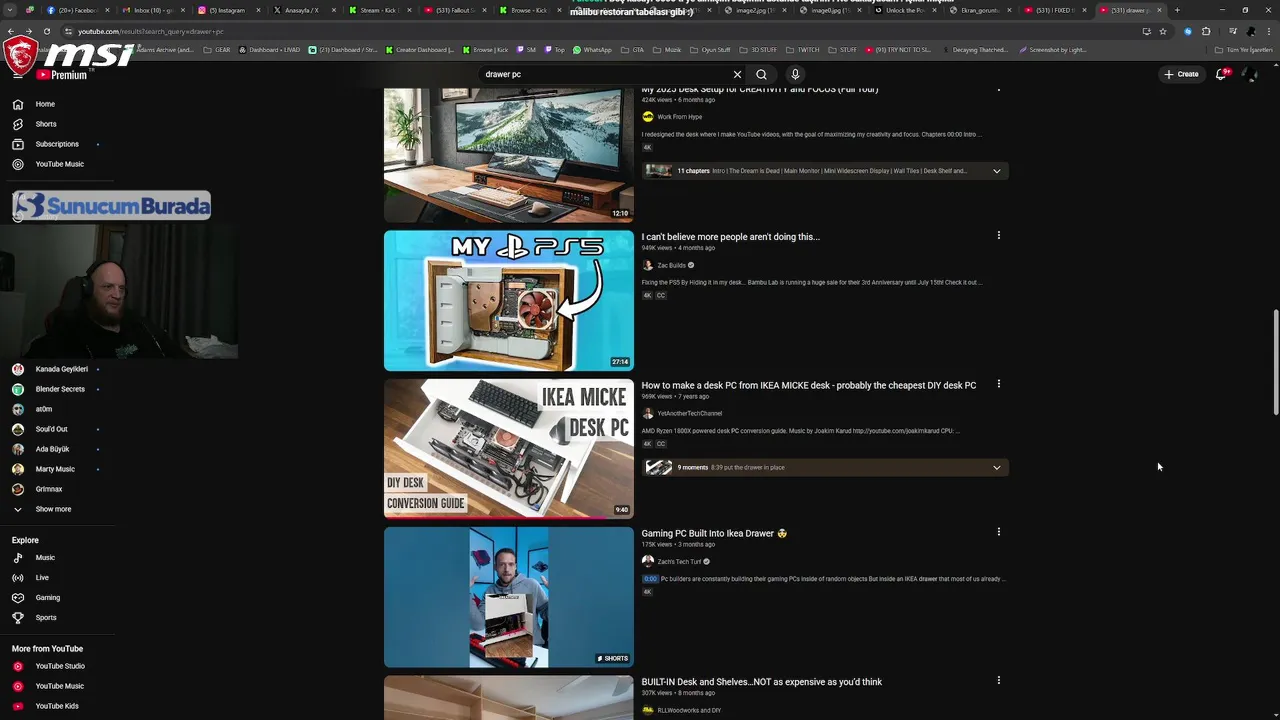Screen dimensions: 1280x720
Task: Start voice search with microphone icon
Action: click(795, 74)
